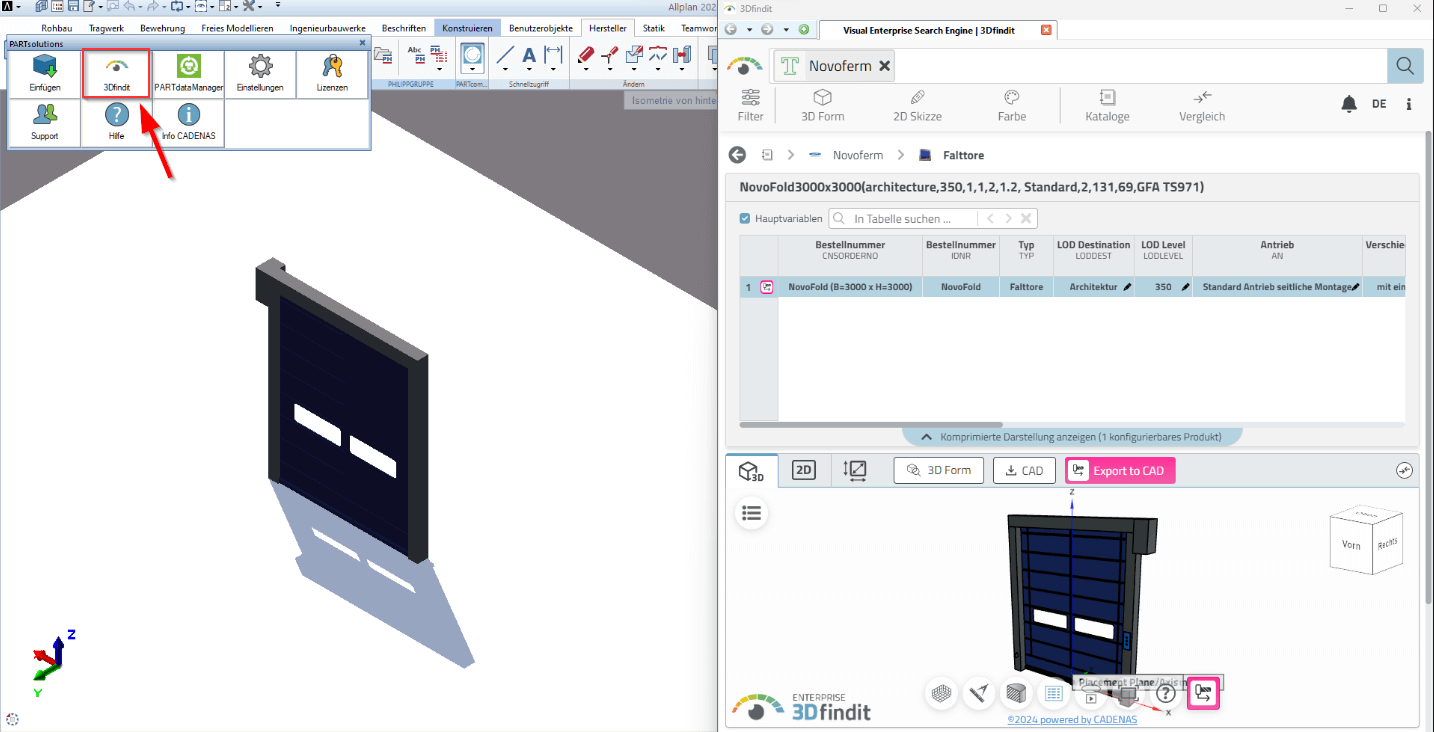Click the PARTcommunity ribbon icon
1434x732 pixels.
[473, 56]
